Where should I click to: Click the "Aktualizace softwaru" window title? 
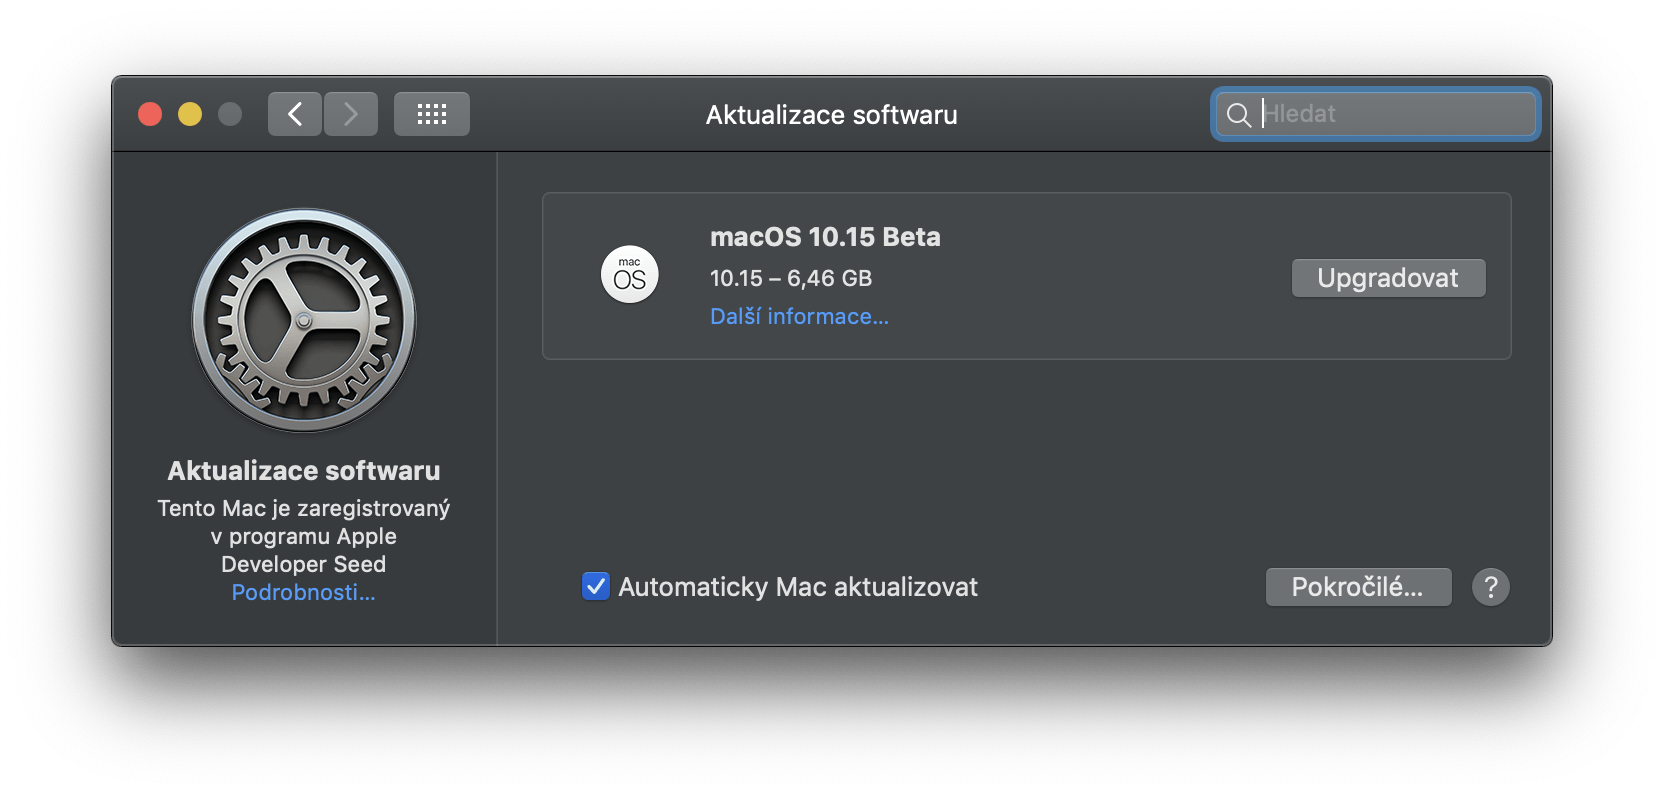pos(831,115)
